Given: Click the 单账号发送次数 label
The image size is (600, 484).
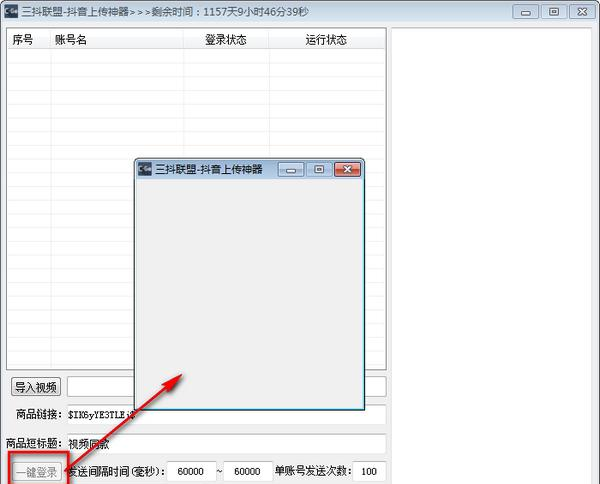Looking at the screenshot, I should coord(313,471).
